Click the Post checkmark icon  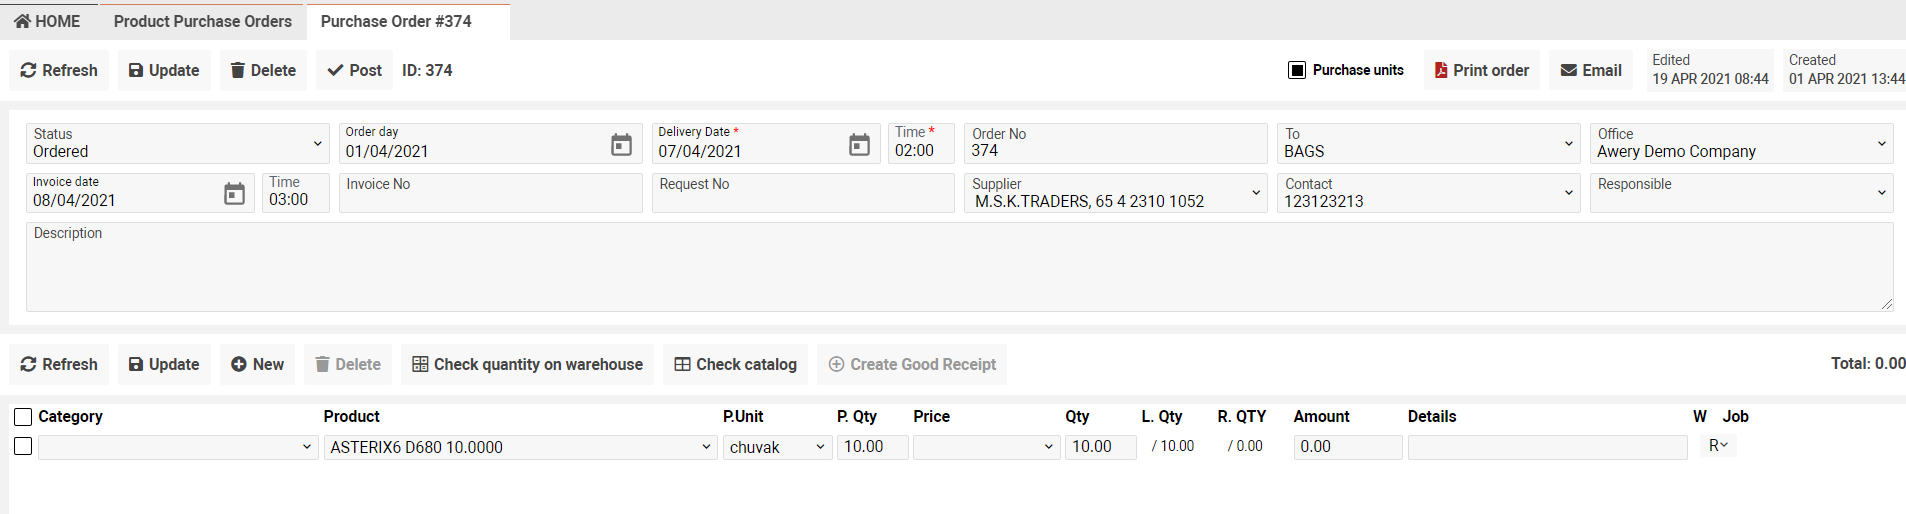pyautogui.click(x=336, y=70)
